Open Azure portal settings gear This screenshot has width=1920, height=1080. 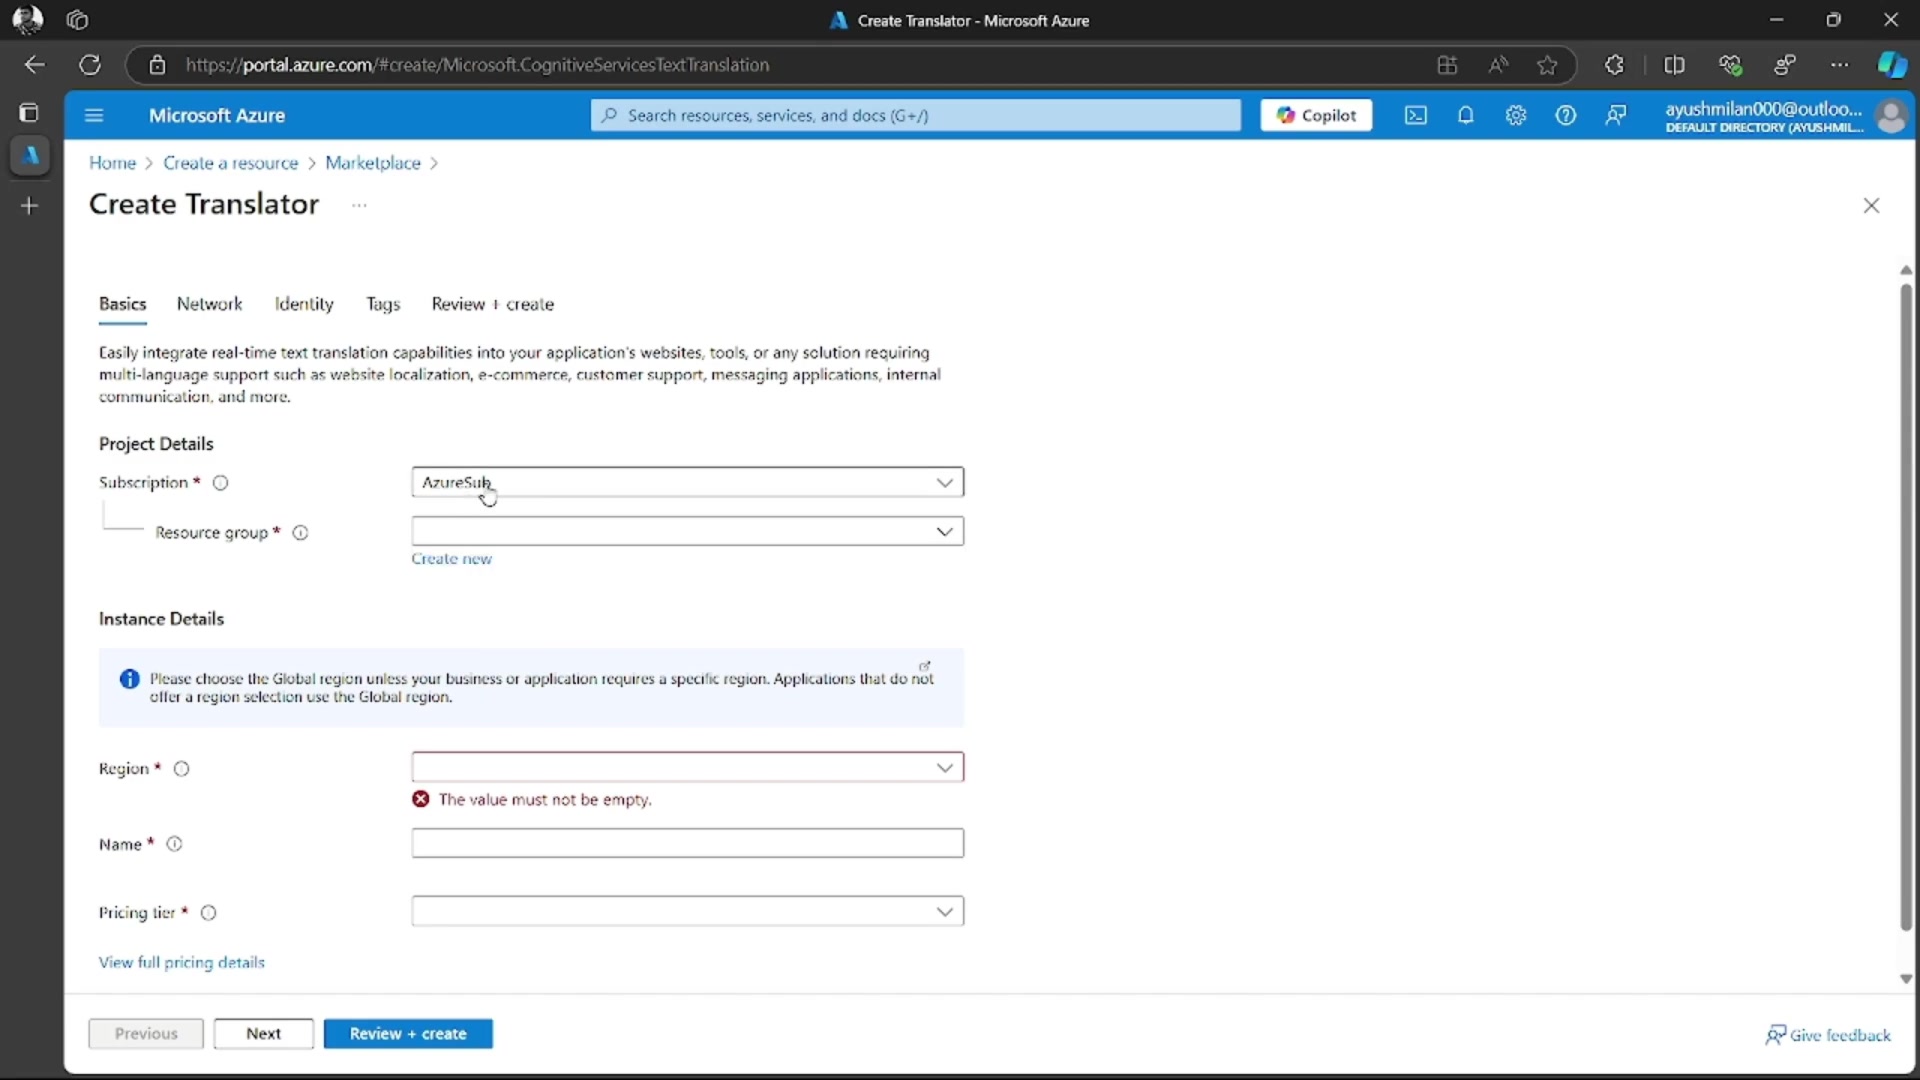(x=1515, y=115)
